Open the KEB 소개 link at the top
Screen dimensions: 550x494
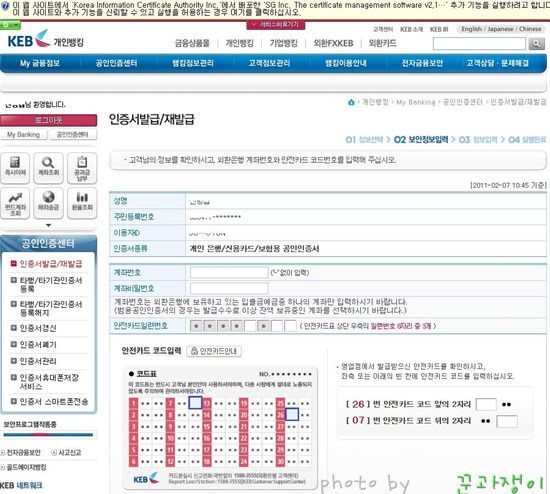(x=411, y=29)
